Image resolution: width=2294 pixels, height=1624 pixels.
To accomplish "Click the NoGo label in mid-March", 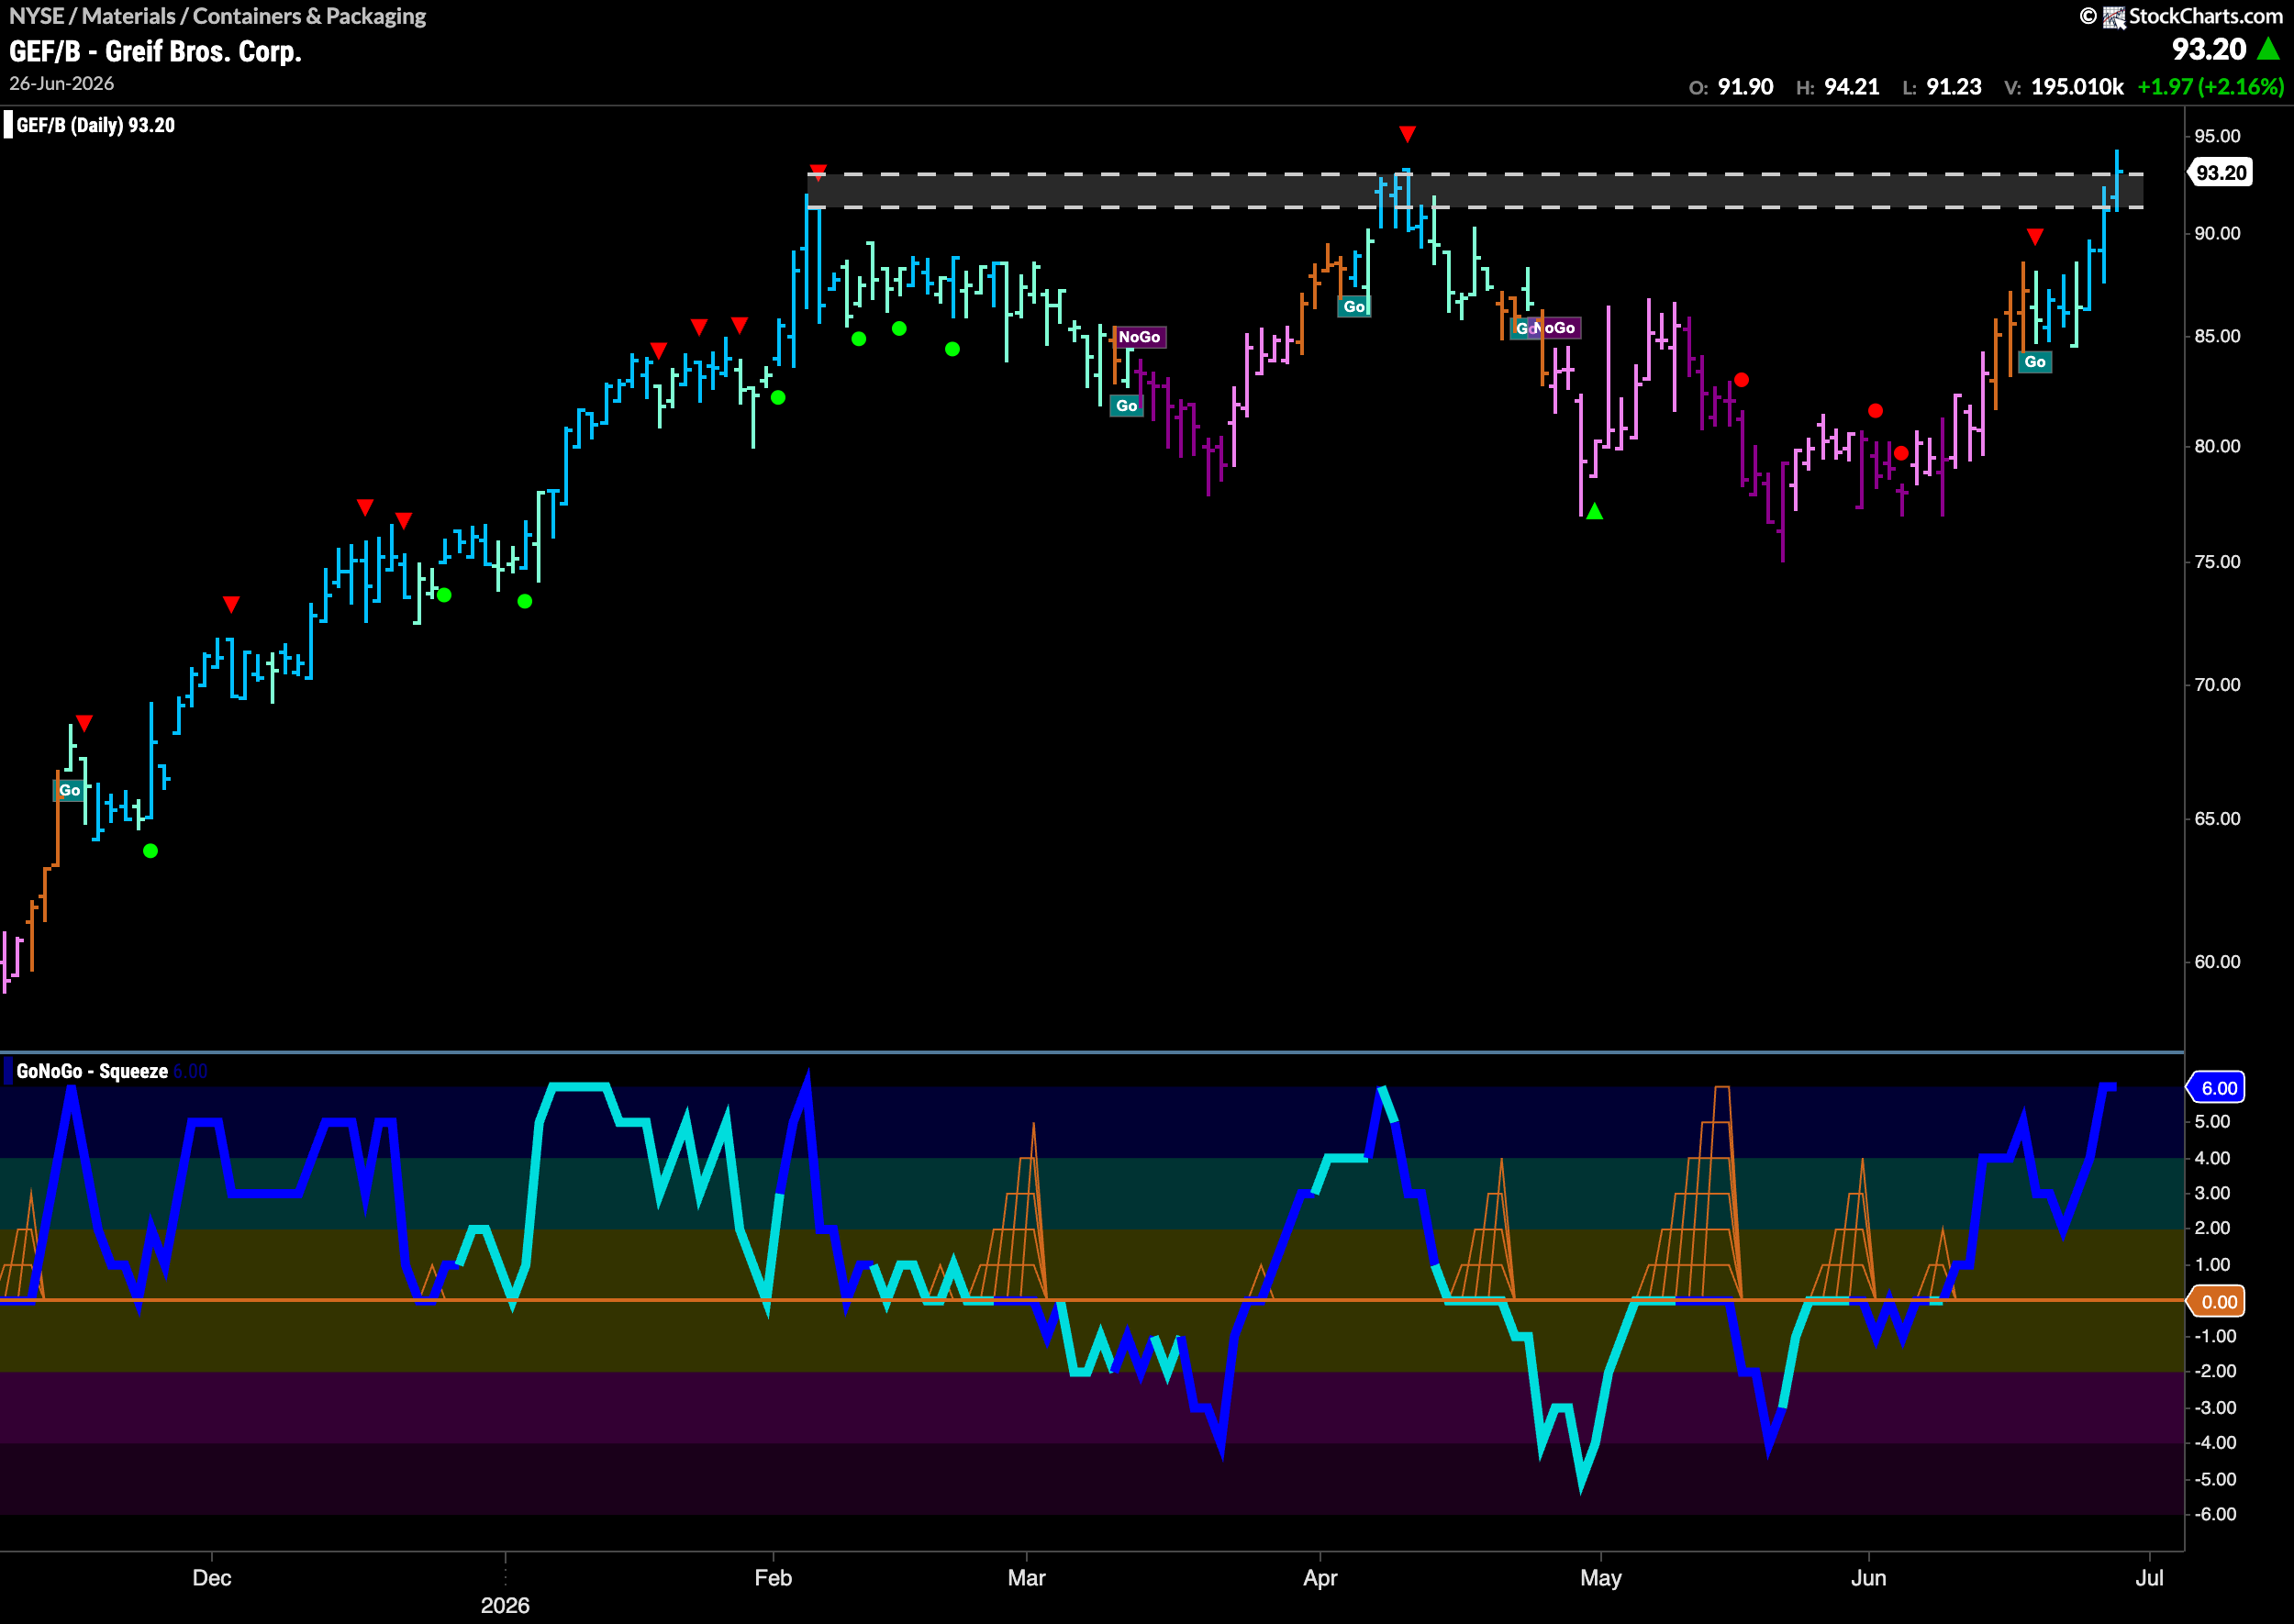I will coord(1139,337).
